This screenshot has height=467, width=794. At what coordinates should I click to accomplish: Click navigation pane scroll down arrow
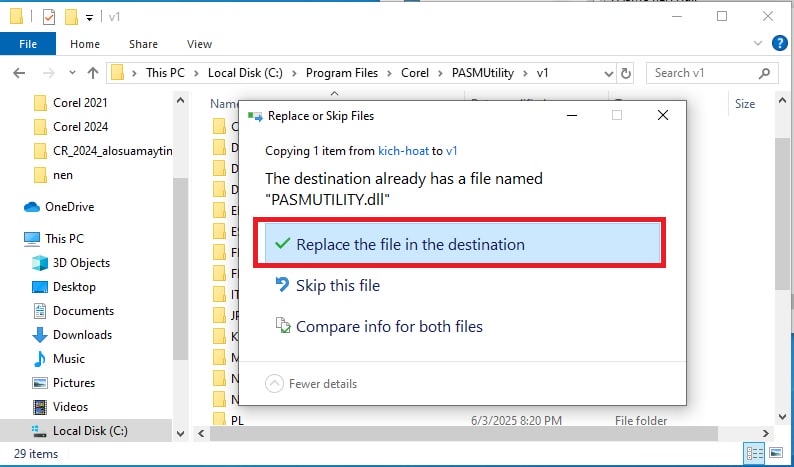(x=180, y=434)
